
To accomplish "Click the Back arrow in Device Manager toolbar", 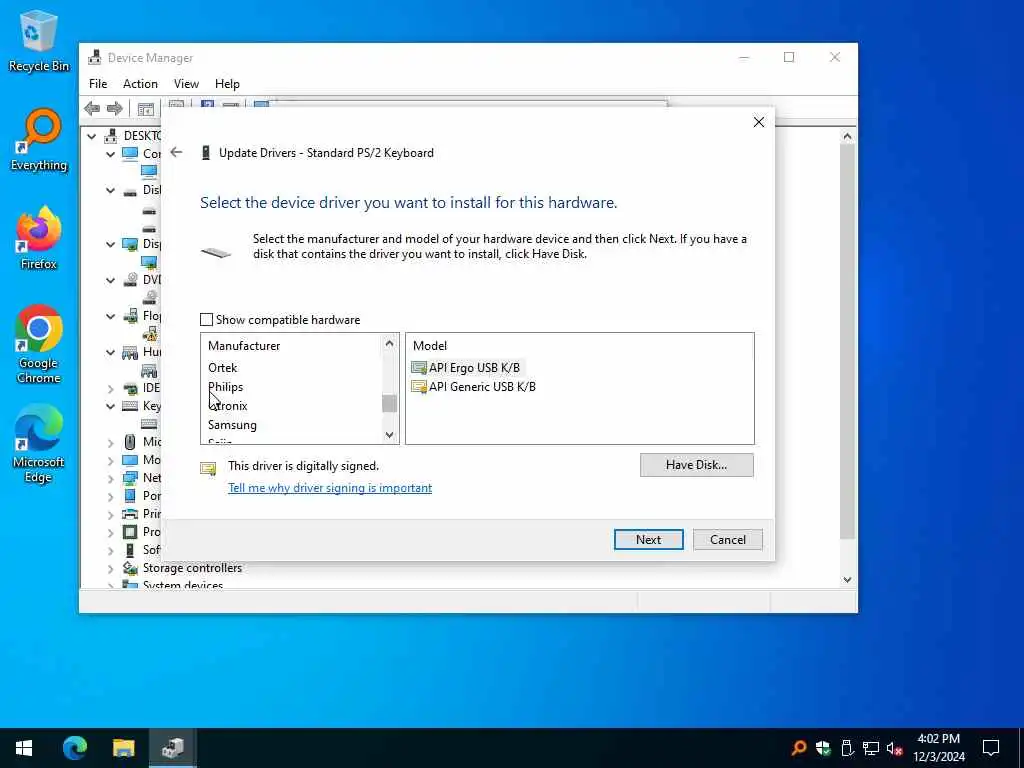I will coord(92,108).
